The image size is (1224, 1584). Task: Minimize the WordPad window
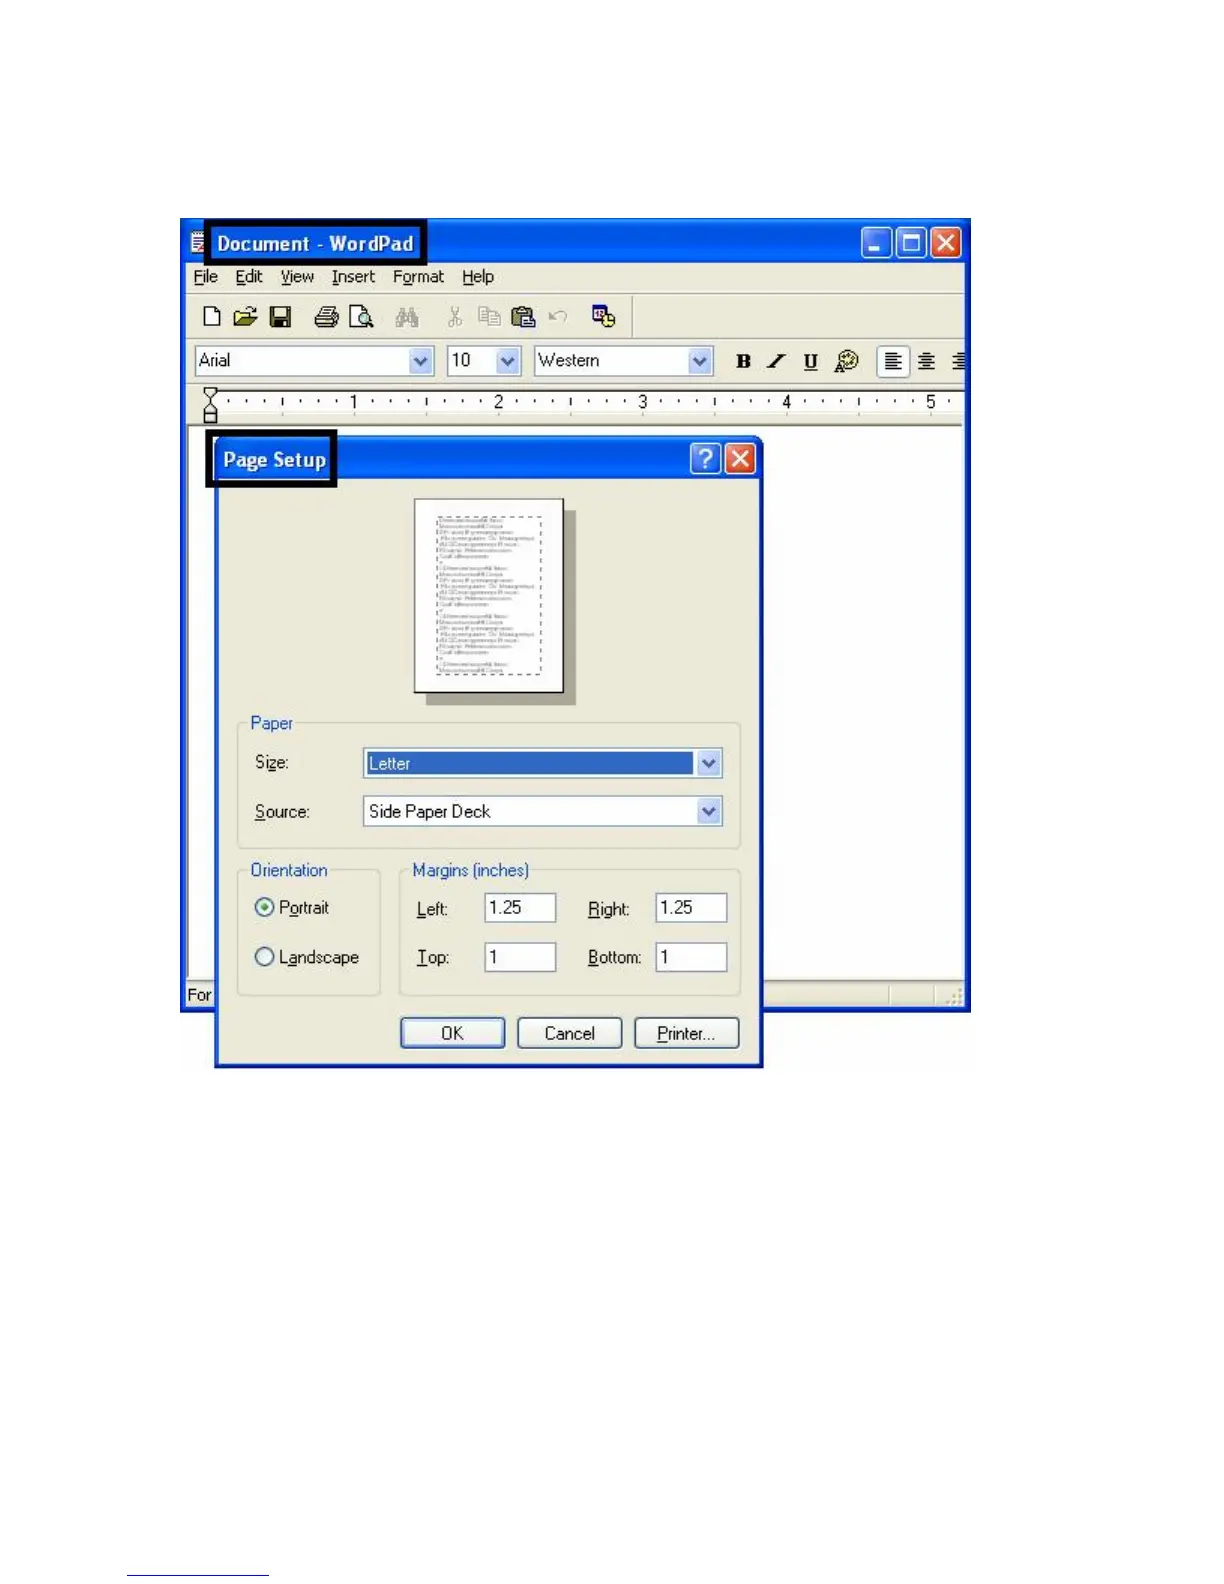coord(876,243)
